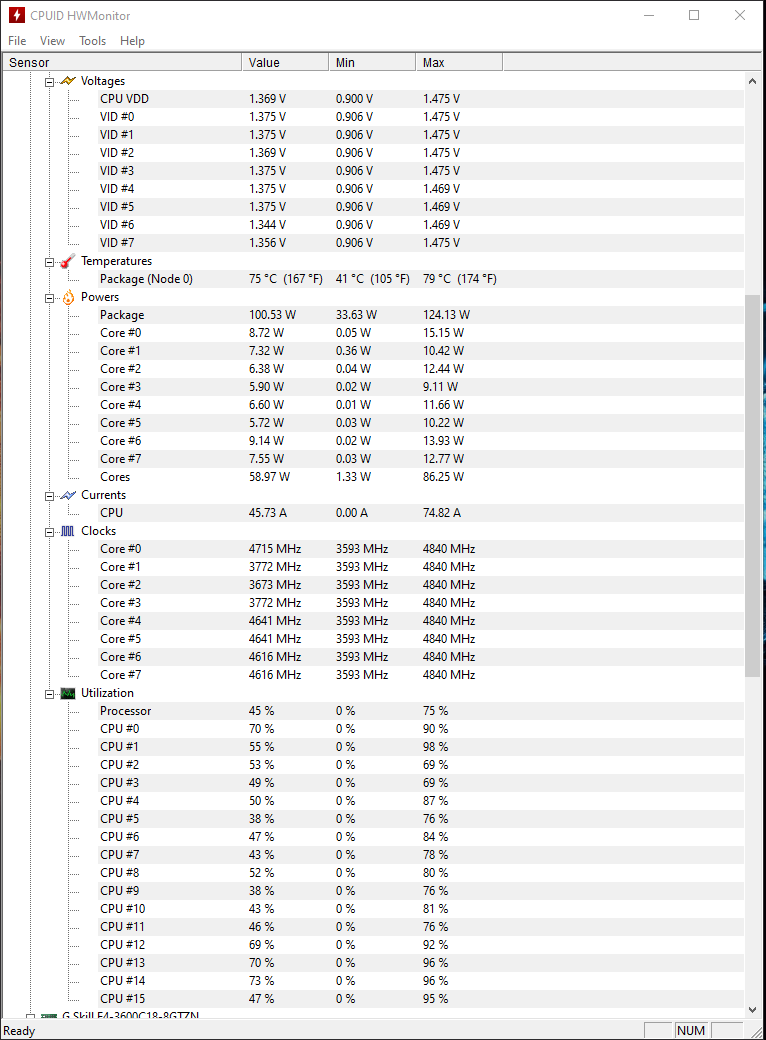Click the 73 % CPU #14 utilization value

pos(261,980)
